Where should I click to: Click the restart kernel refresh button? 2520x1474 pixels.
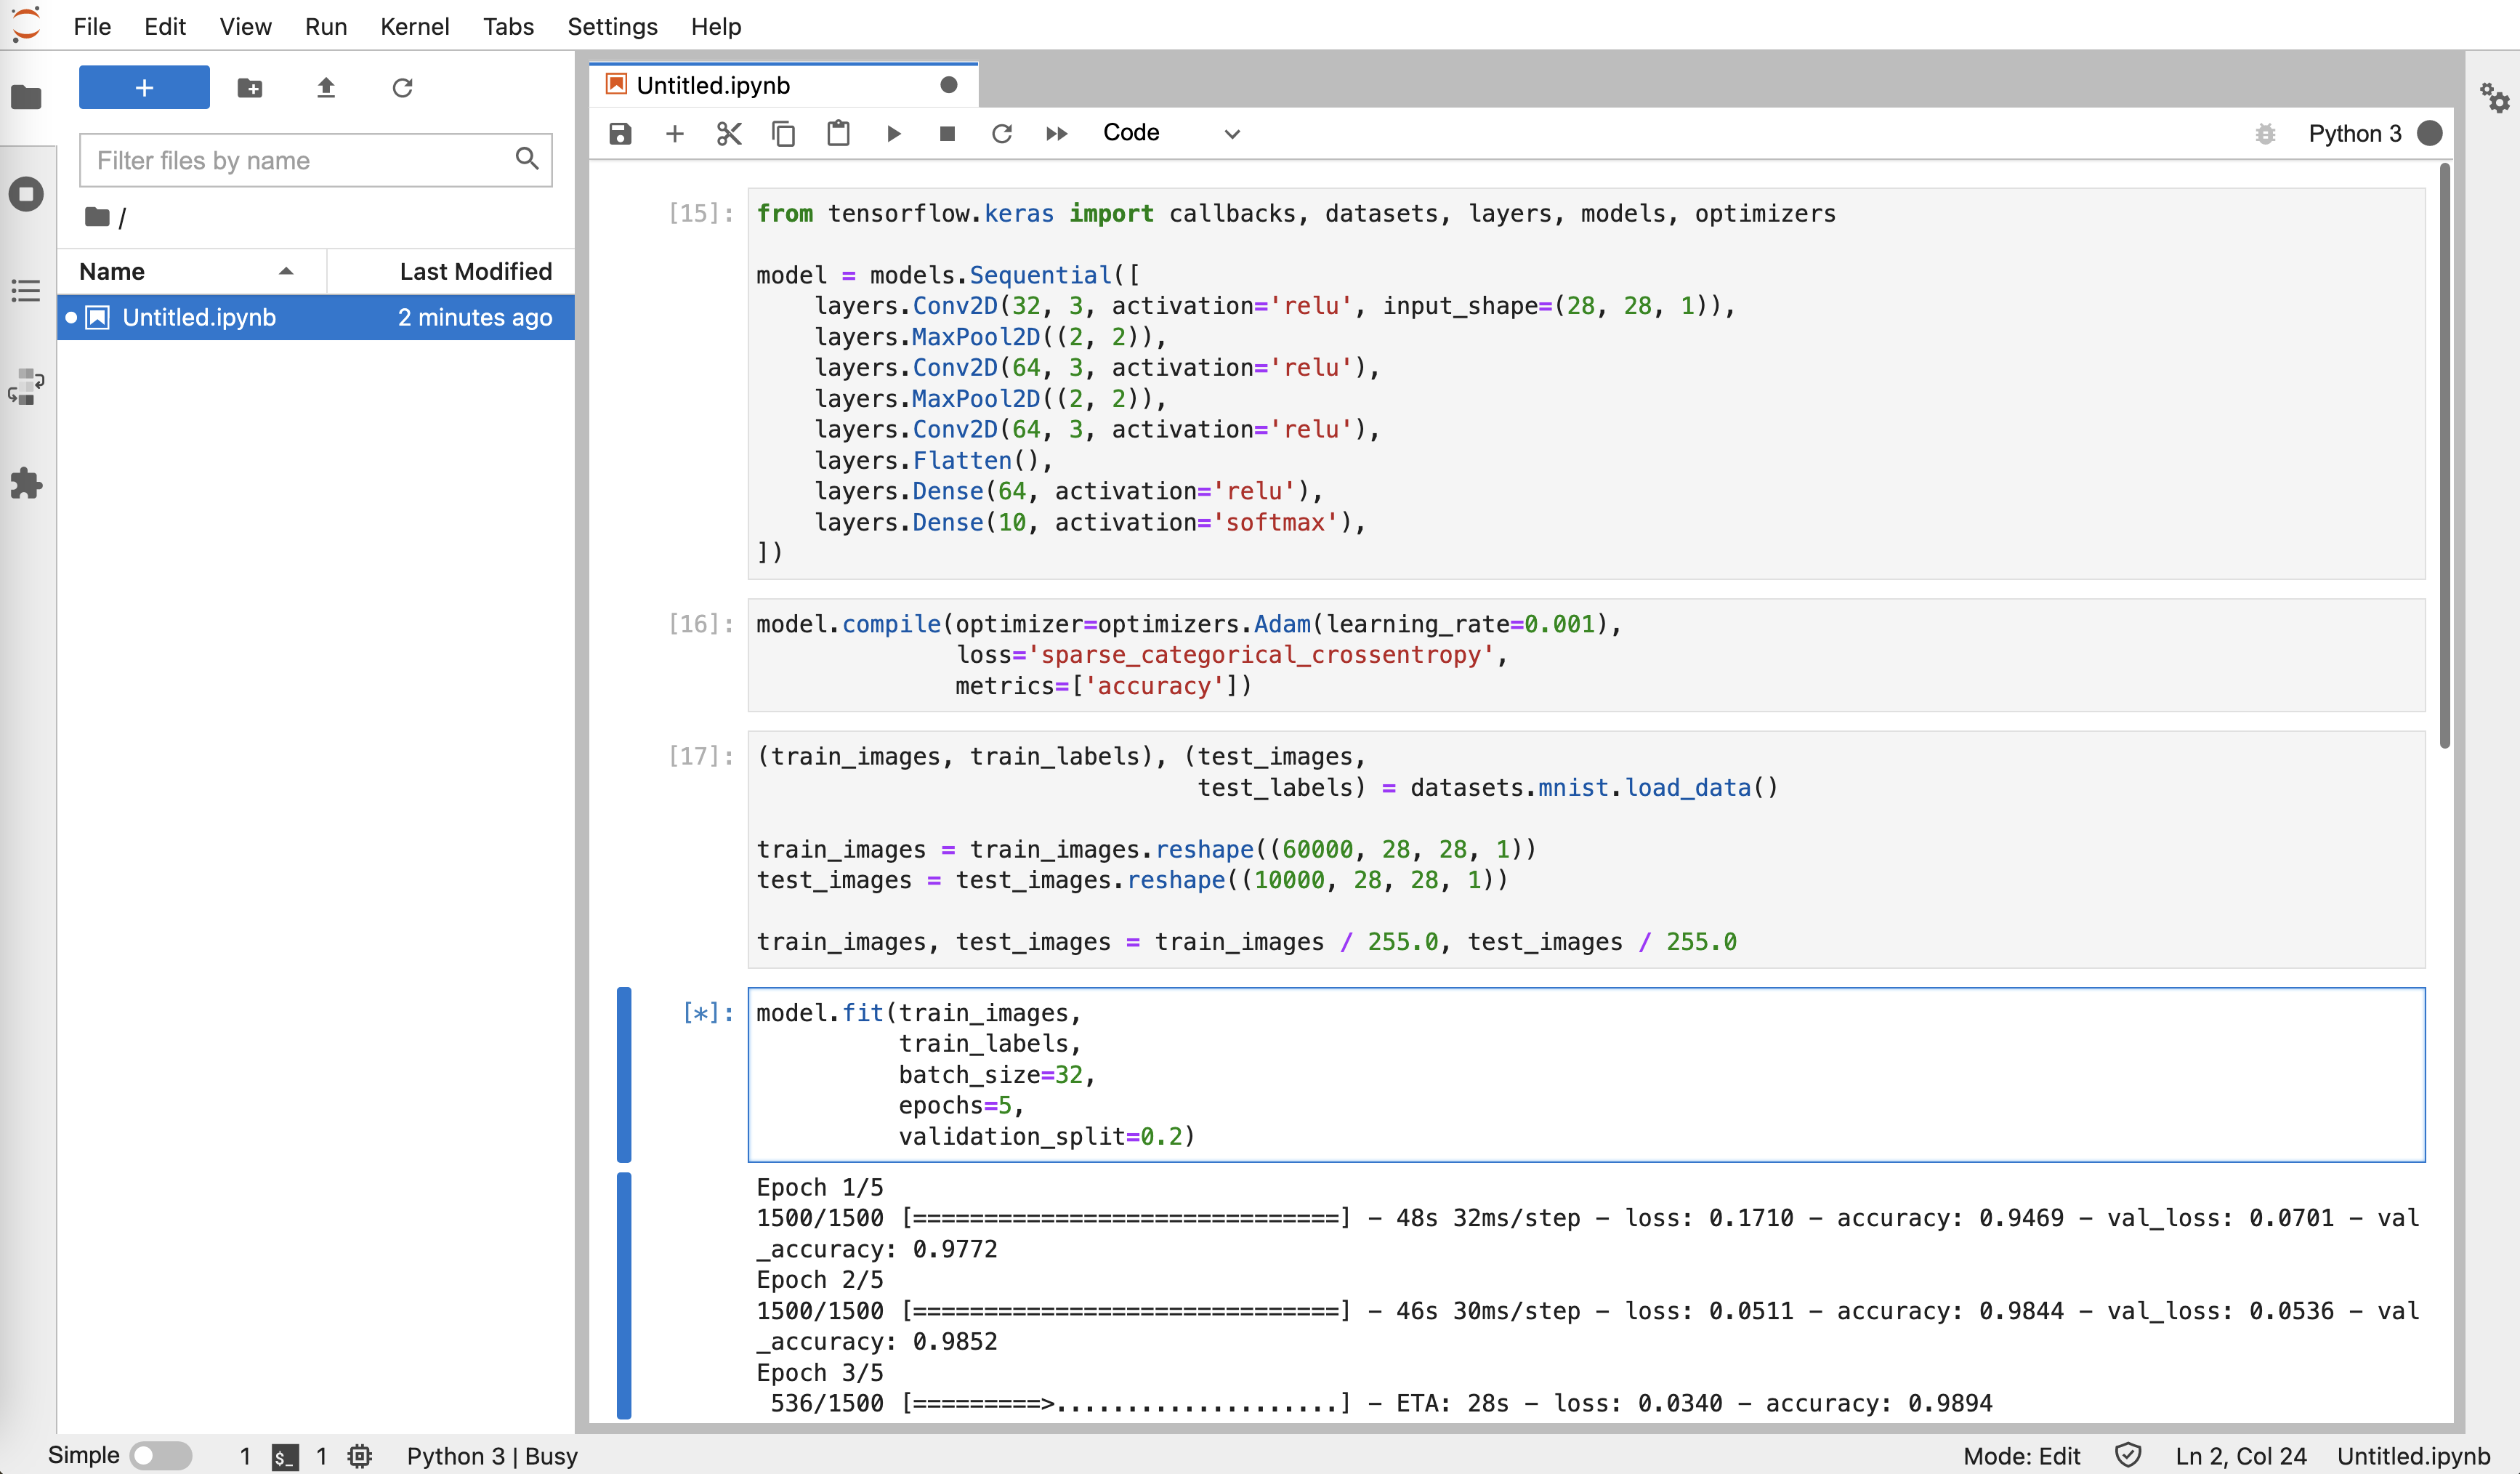(x=1001, y=133)
